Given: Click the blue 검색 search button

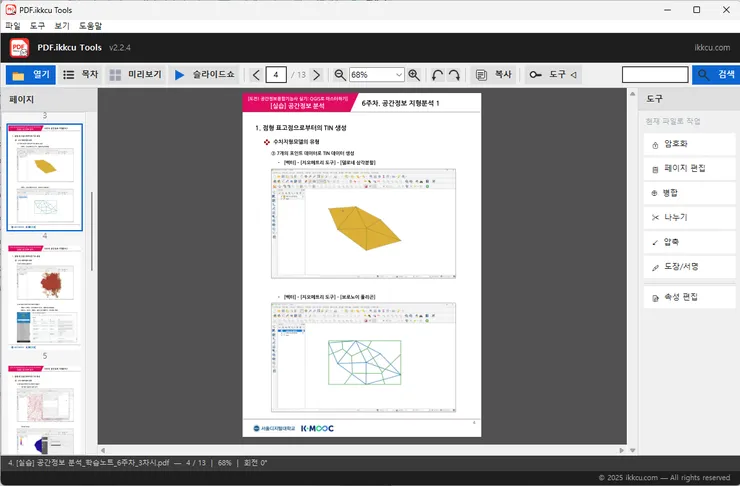Looking at the screenshot, I should (x=715, y=75).
